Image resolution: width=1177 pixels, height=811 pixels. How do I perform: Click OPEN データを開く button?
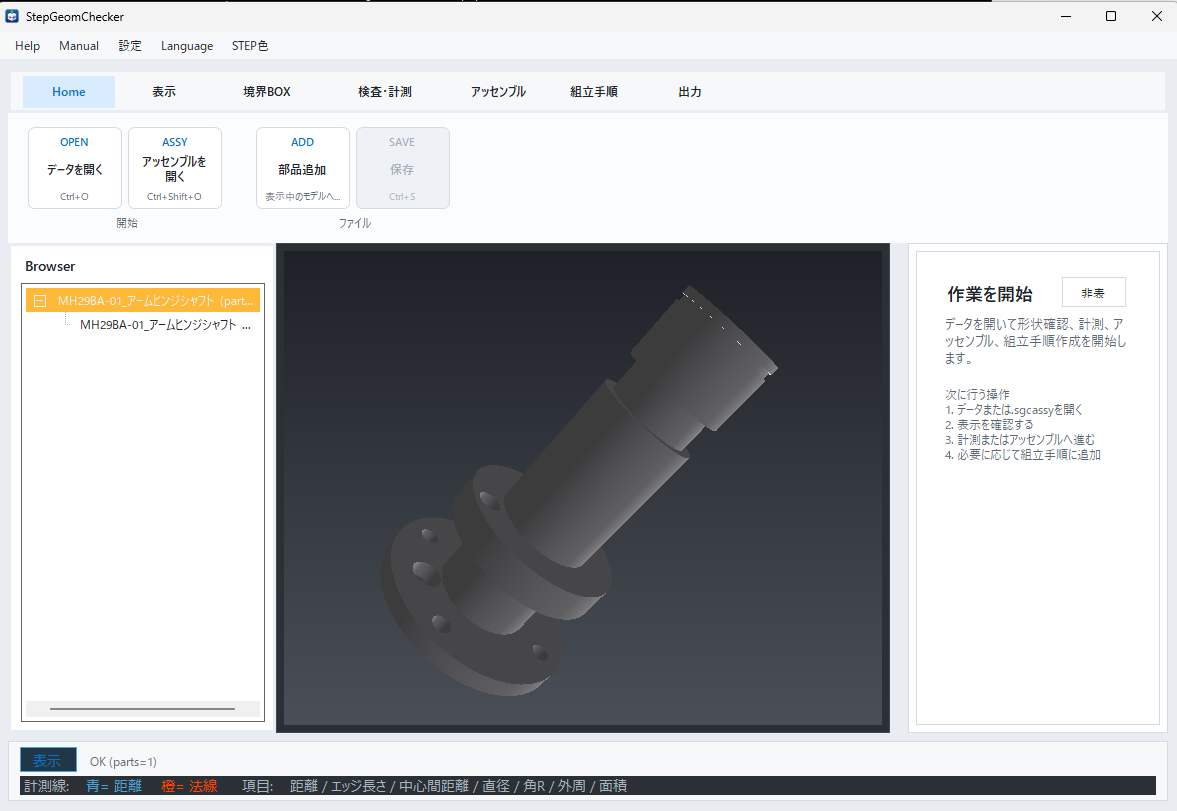[75, 168]
